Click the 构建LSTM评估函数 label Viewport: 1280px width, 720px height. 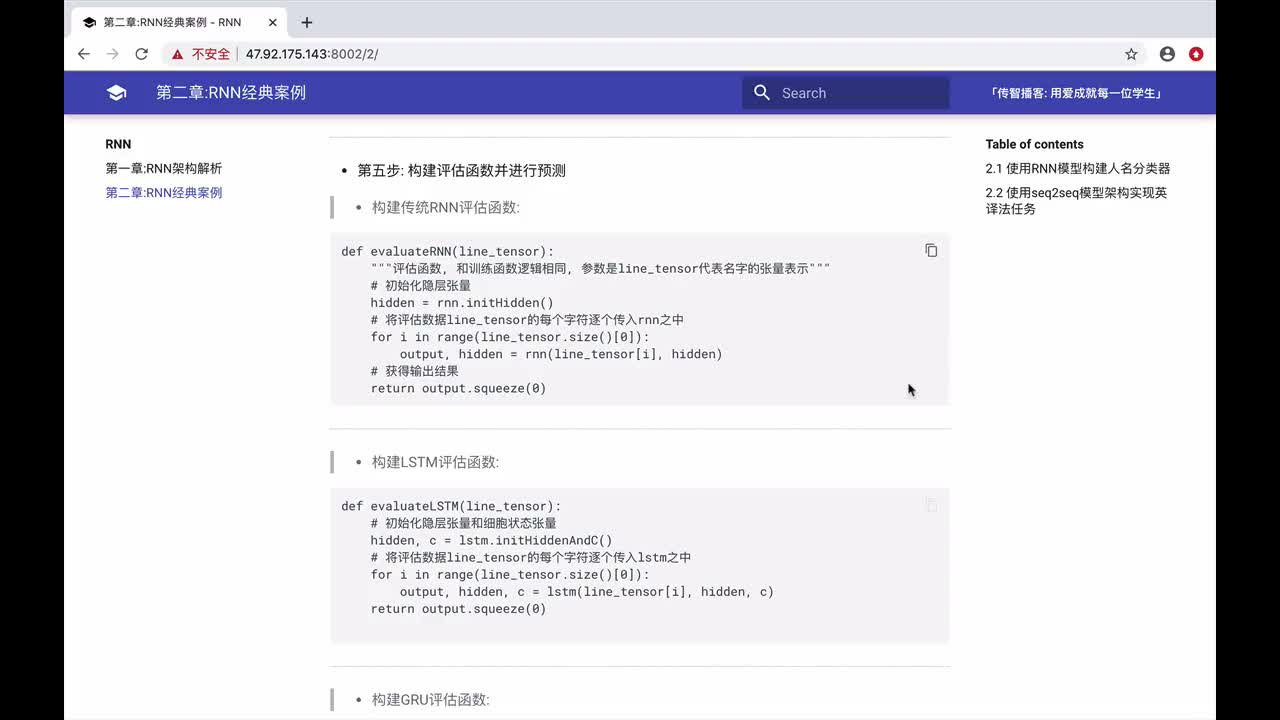435,462
